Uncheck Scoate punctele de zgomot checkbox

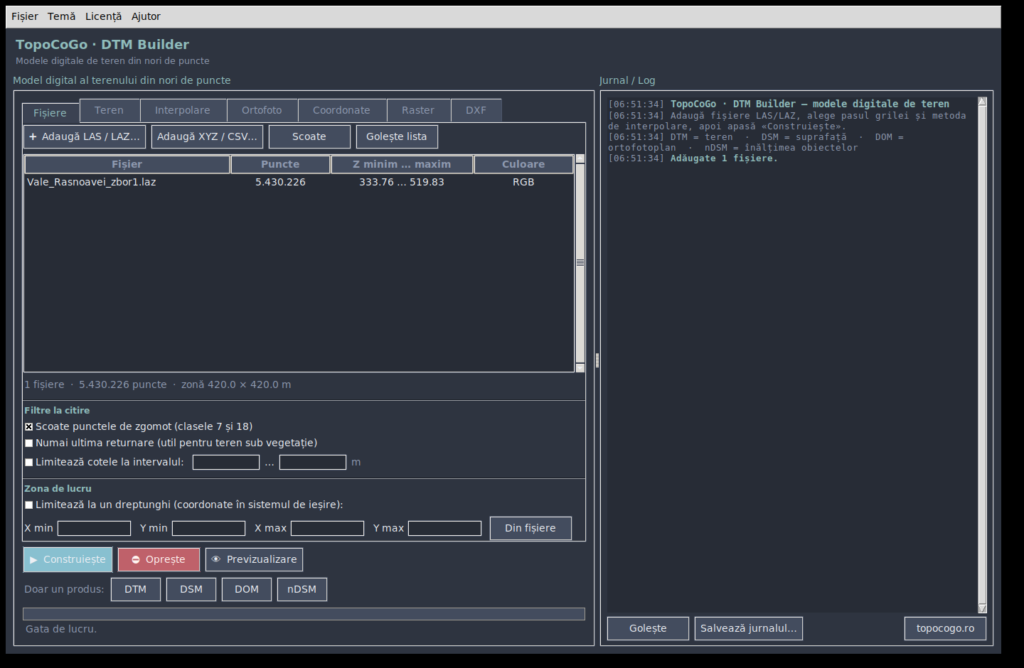point(29,426)
